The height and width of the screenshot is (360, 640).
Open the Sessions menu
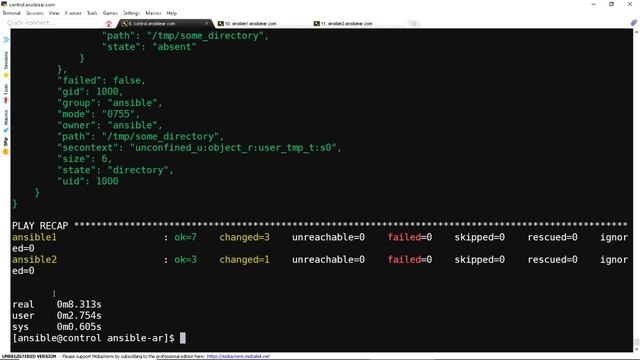coord(35,13)
